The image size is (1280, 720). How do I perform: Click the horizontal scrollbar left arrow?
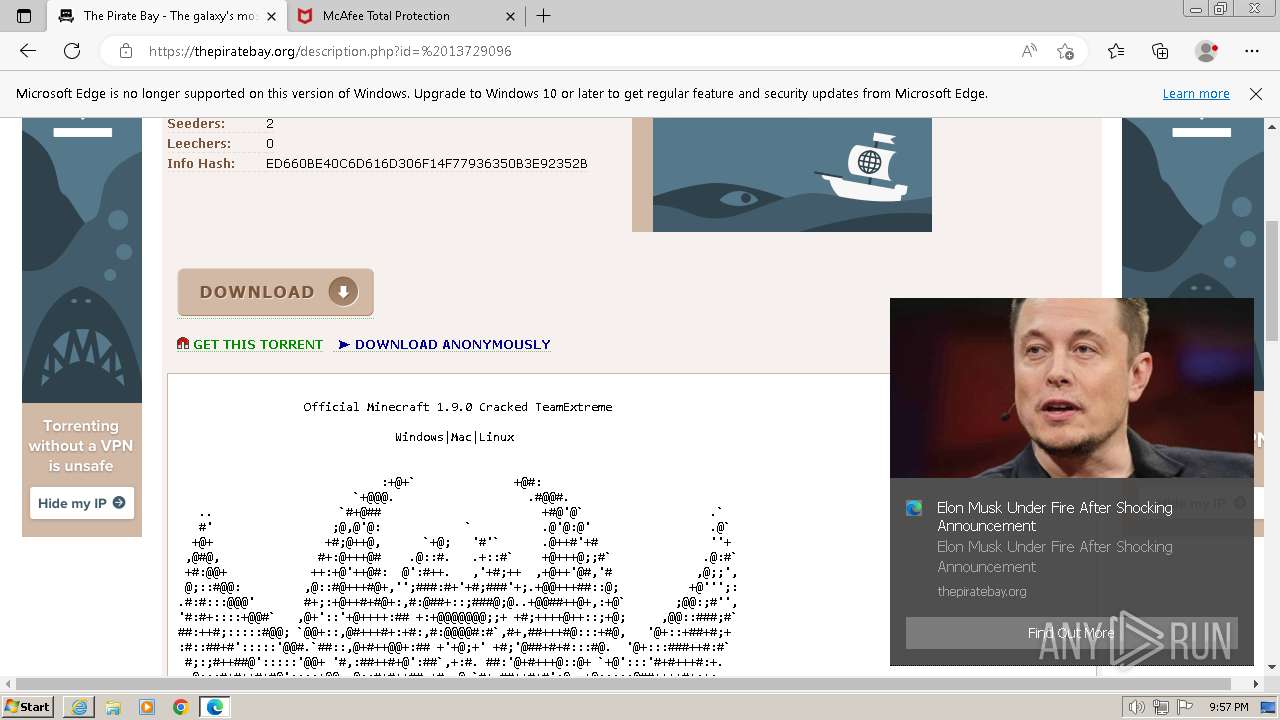point(8,684)
